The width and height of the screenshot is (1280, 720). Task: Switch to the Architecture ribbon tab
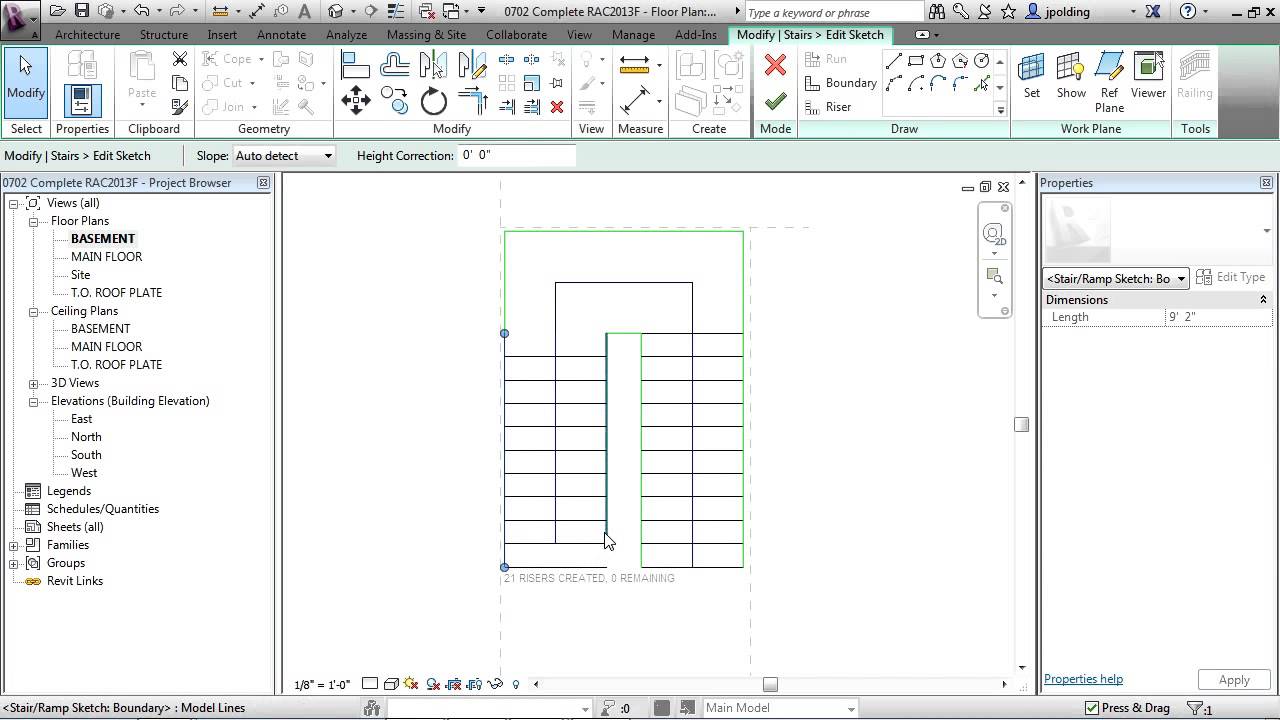pyautogui.click(x=87, y=34)
